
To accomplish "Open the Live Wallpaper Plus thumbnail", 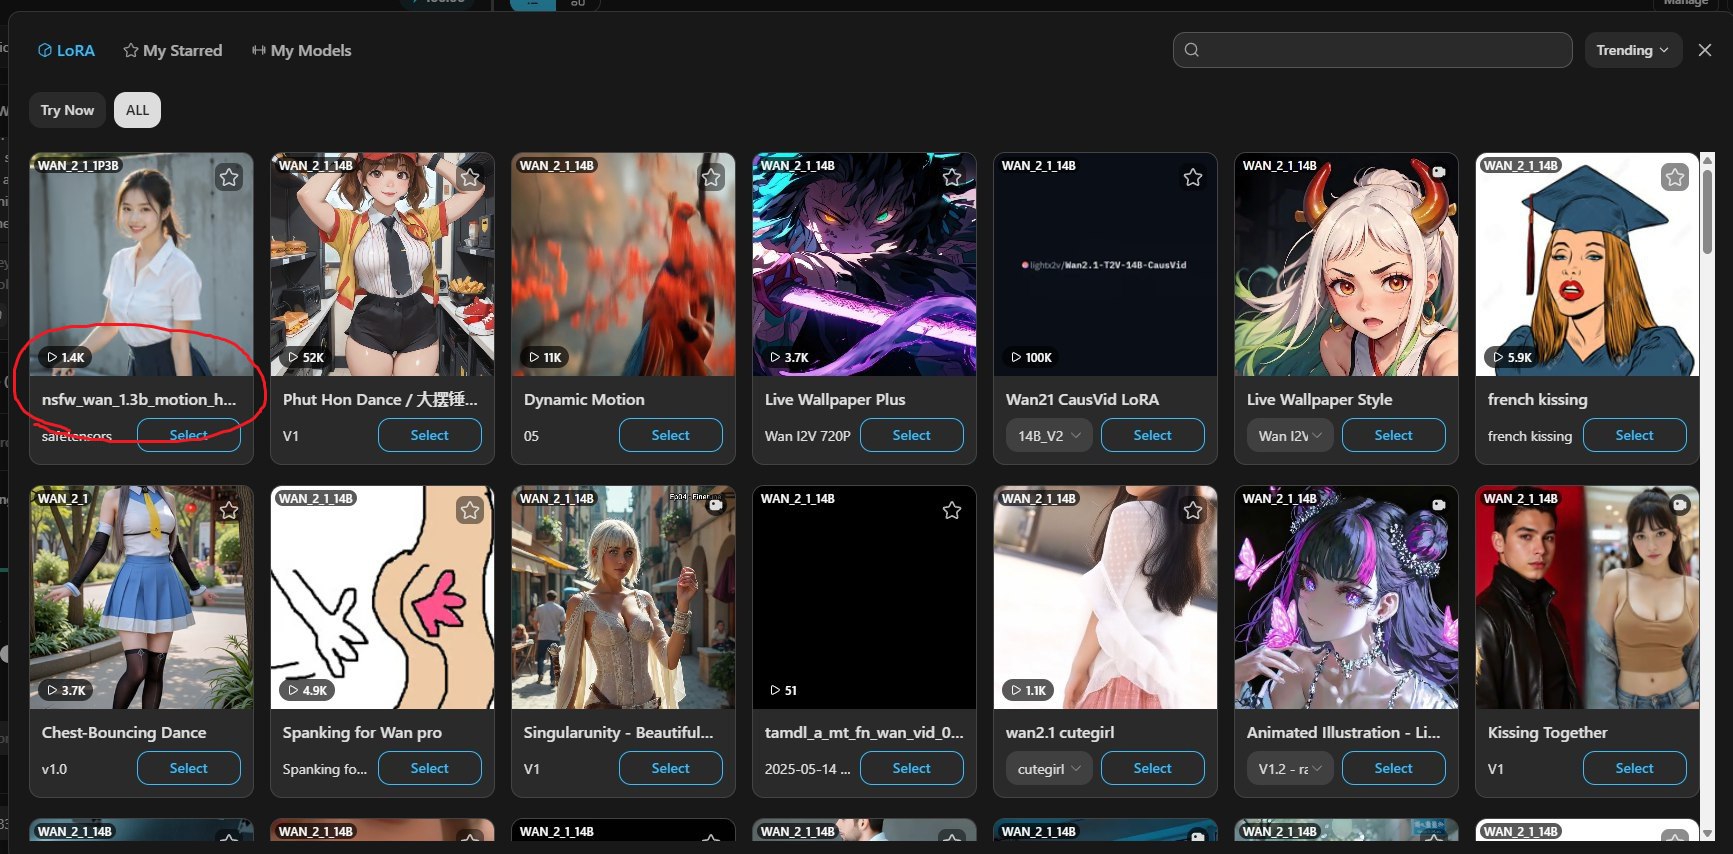I will pyautogui.click(x=864, y=265).
